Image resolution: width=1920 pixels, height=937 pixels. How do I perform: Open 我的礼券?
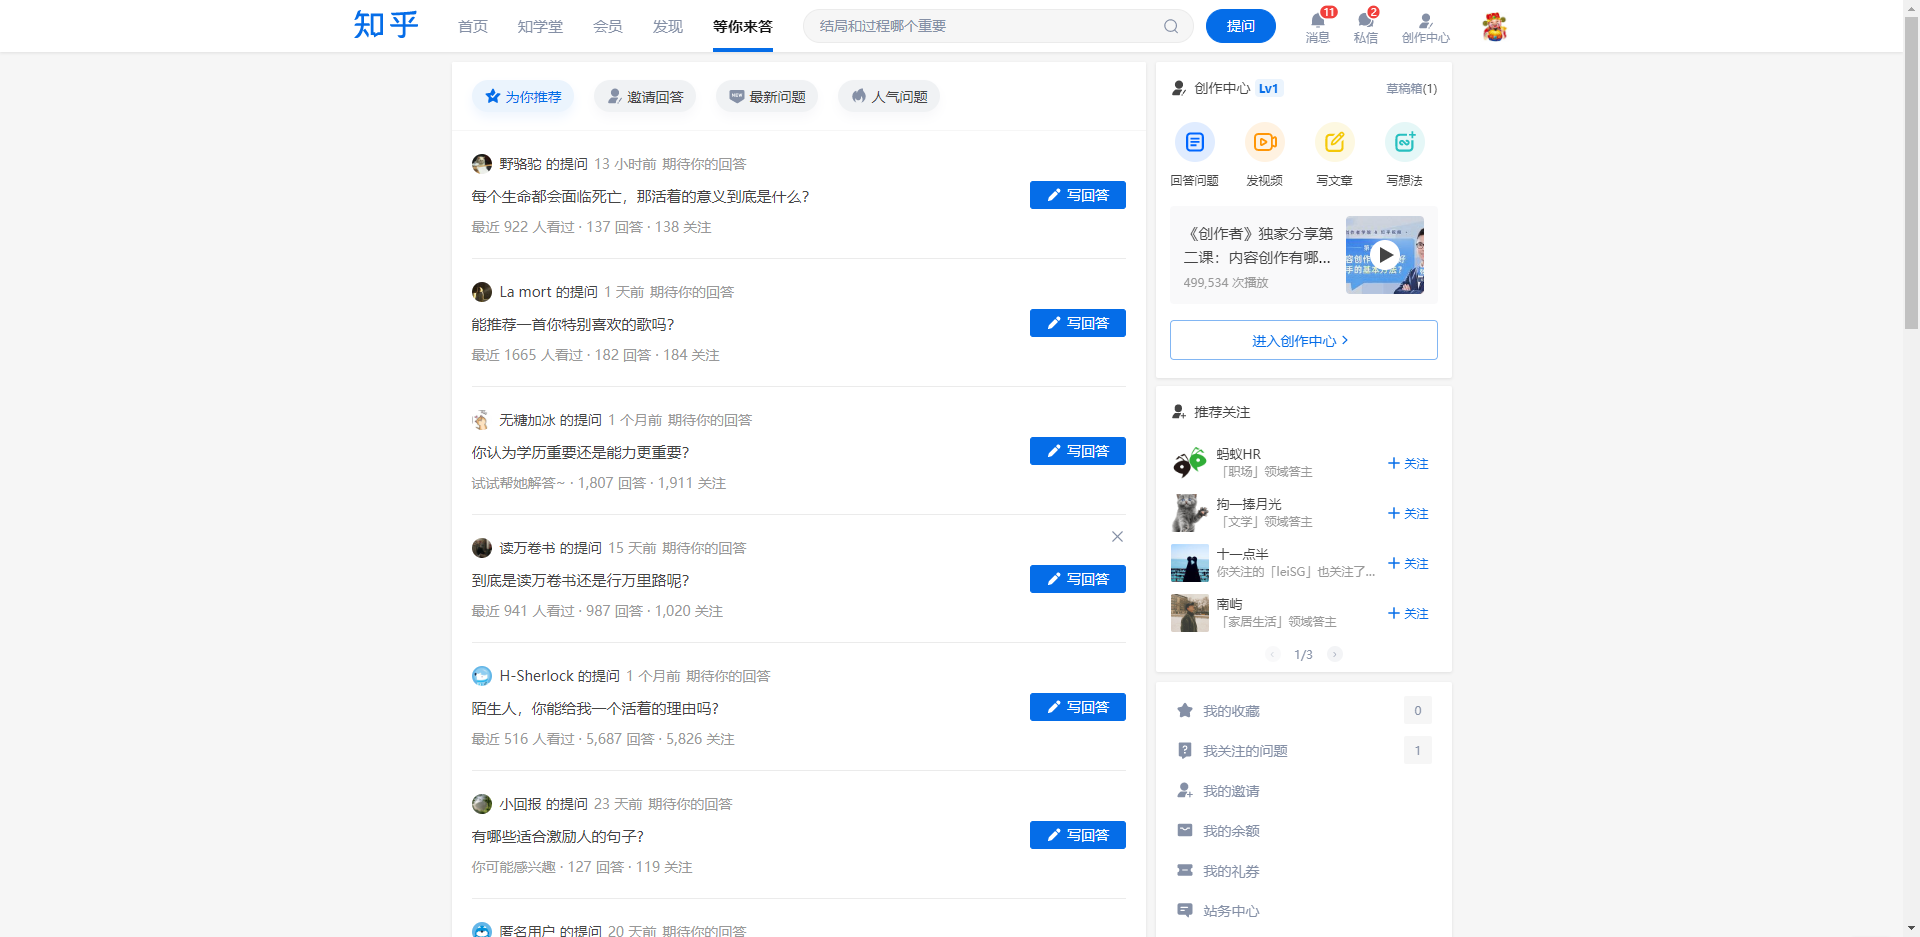pos(1303,871)
